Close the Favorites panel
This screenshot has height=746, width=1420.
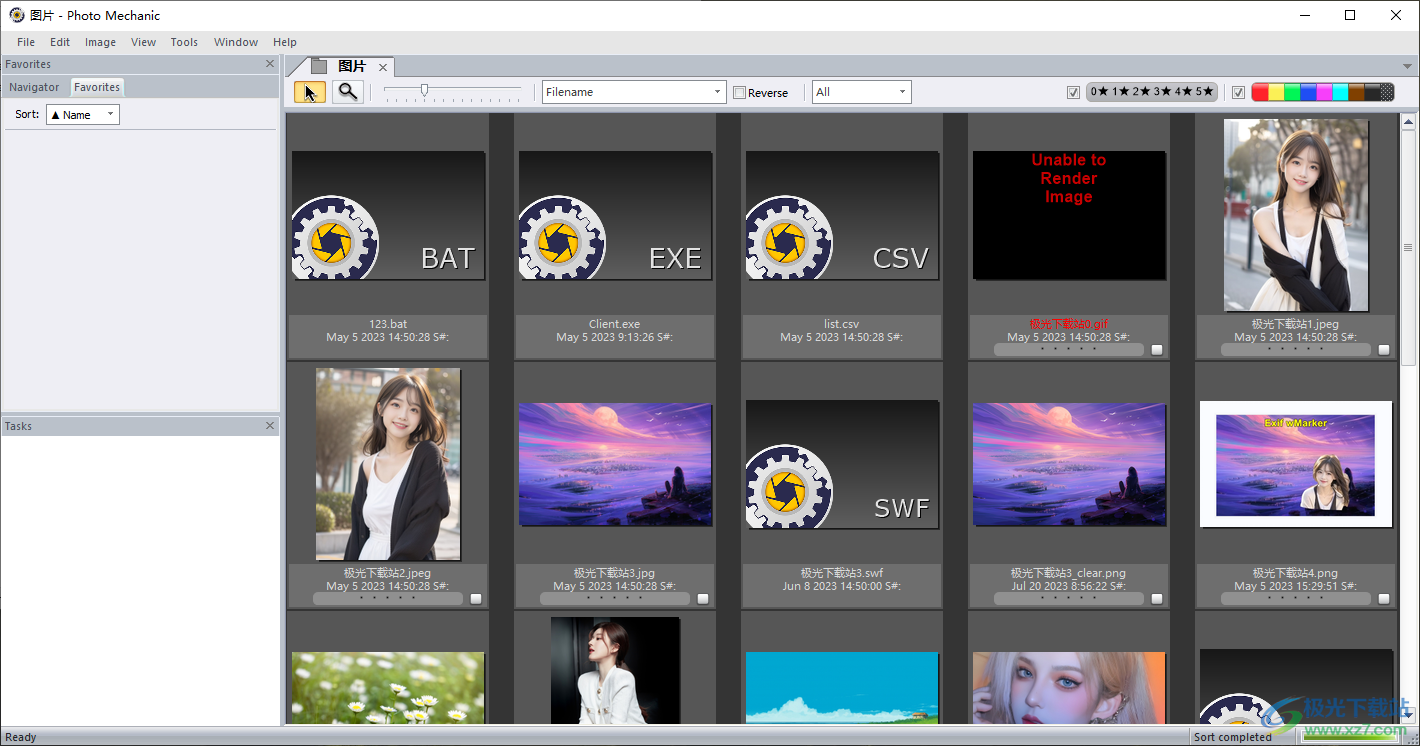pos(269,64)
